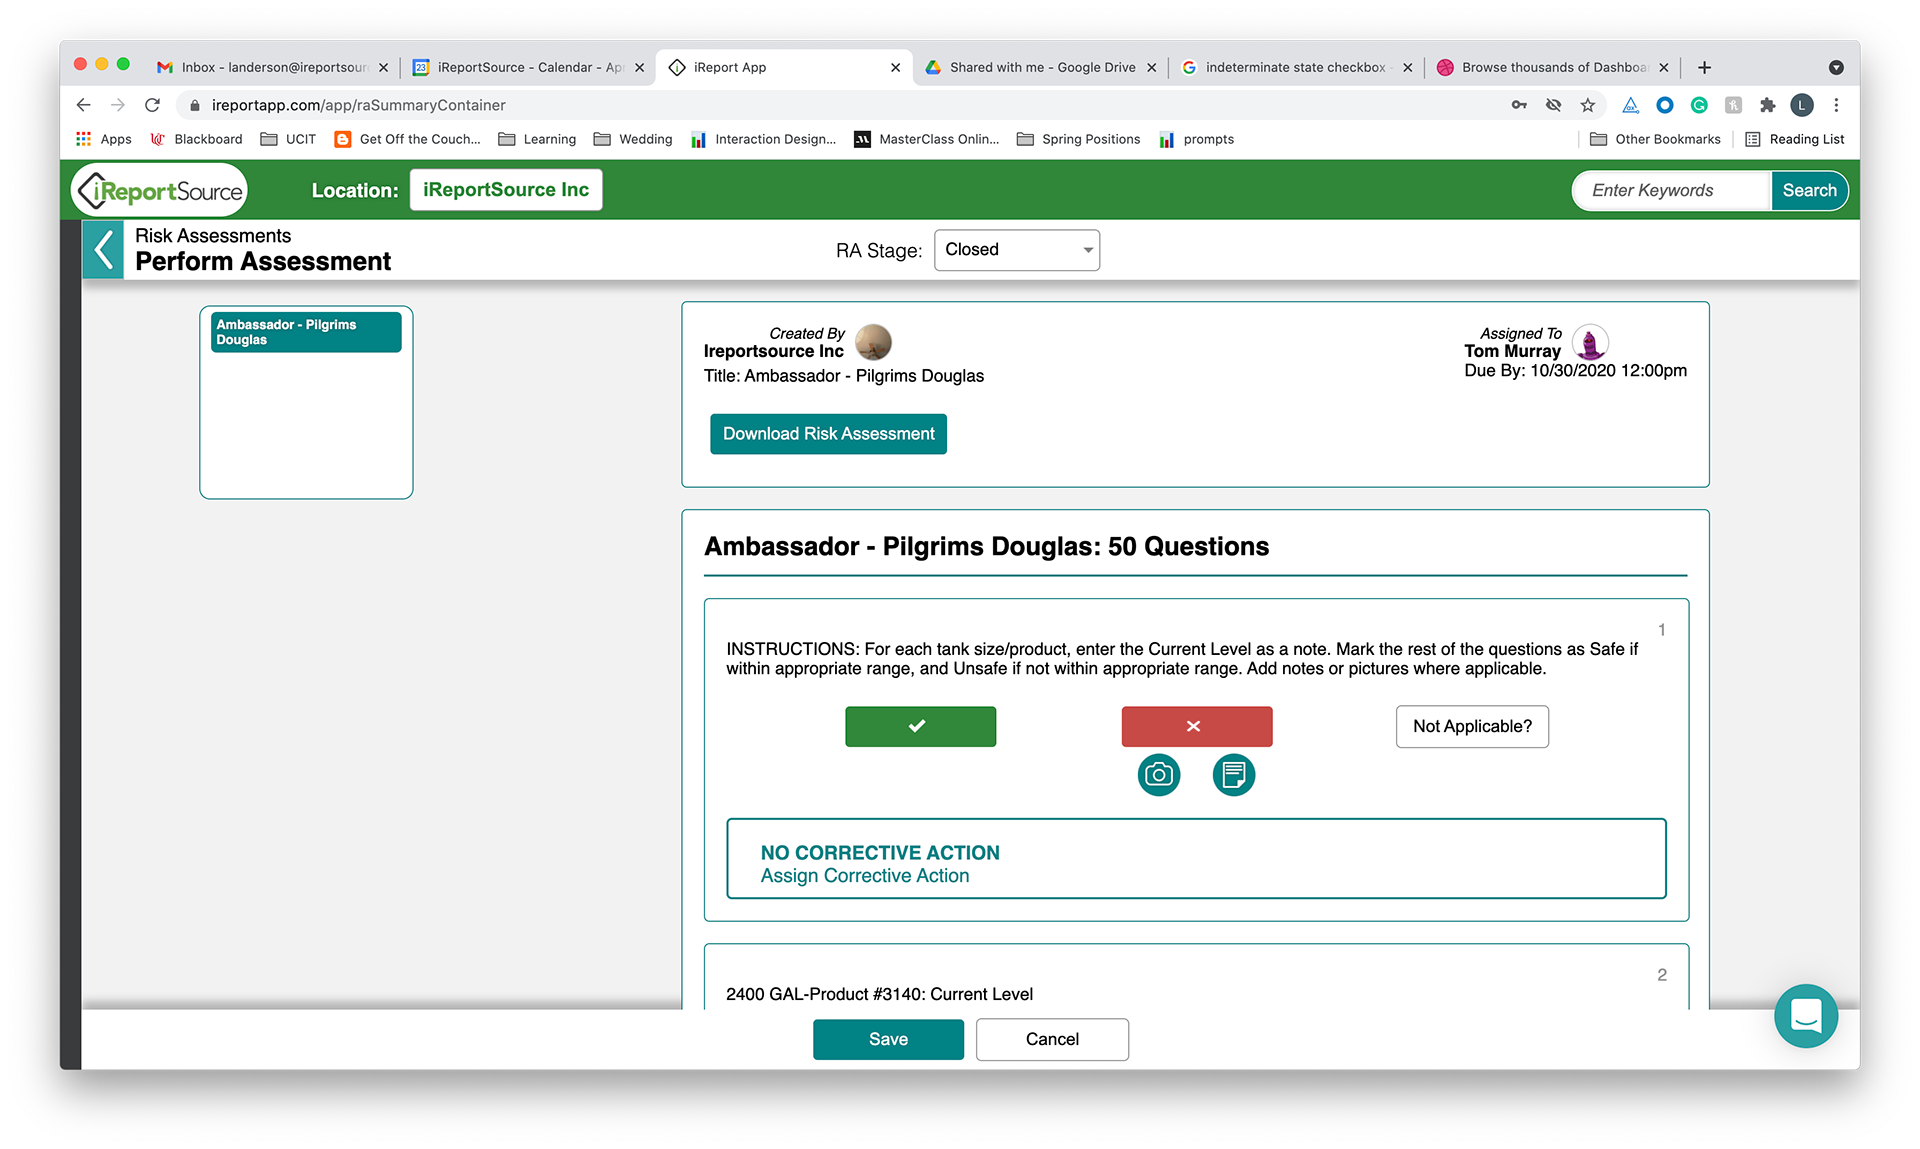1920x1149 pixels.
Task: Open the prompts bookmark
Action: [1196, 139]
